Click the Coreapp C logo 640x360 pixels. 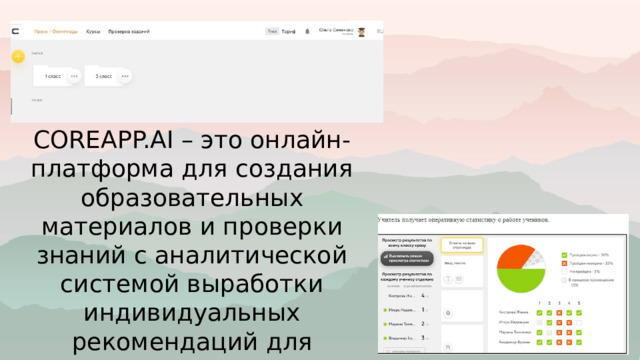coord(16,31)
